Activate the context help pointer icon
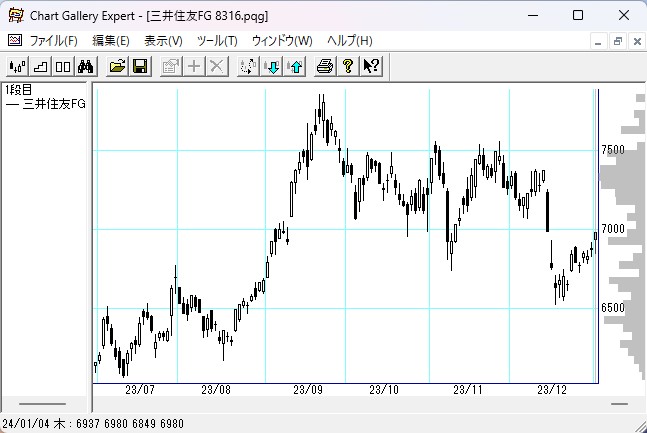This screenshot has width=647, height=433. click(x=371, y=67)
